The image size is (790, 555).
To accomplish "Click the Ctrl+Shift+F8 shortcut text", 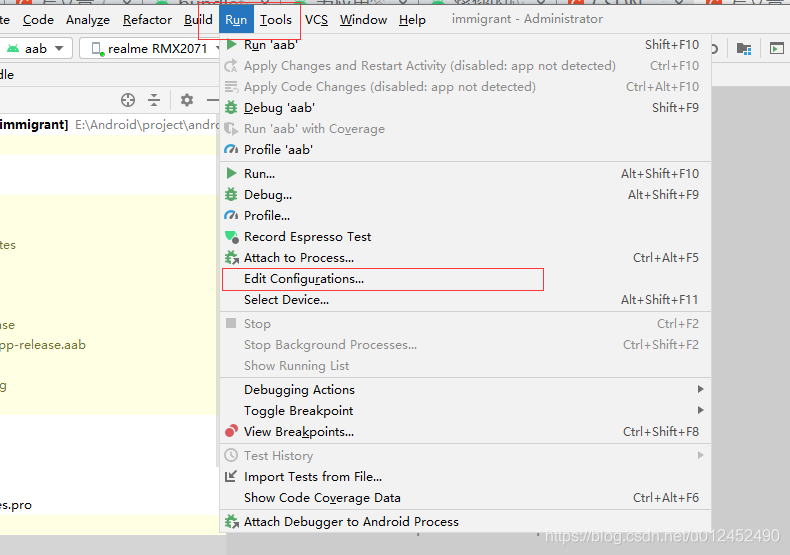I will tap(661, 432).
